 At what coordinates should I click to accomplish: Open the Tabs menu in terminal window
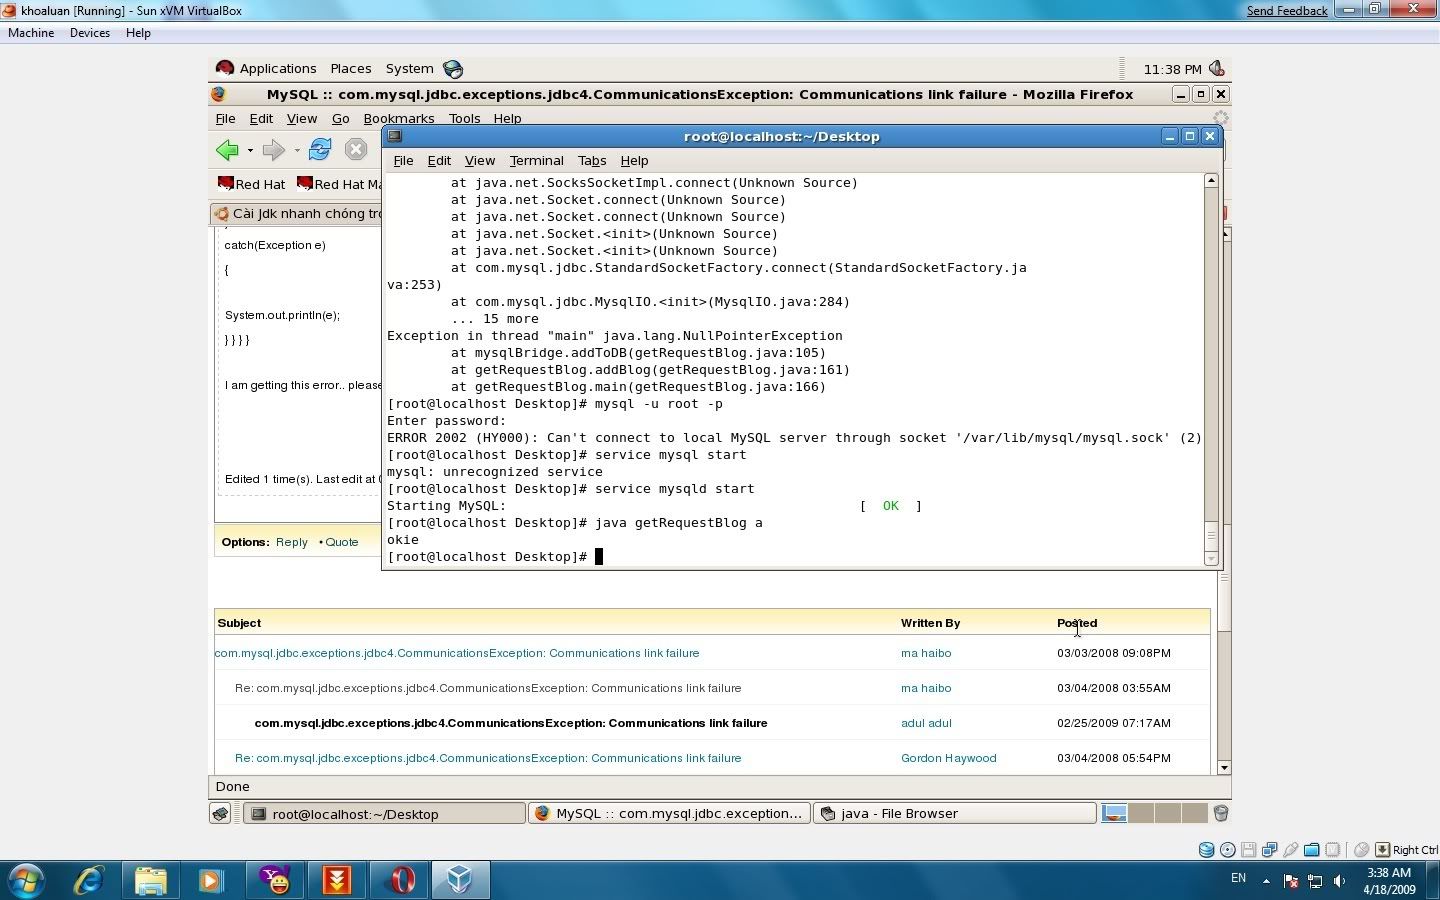(591, 160)
